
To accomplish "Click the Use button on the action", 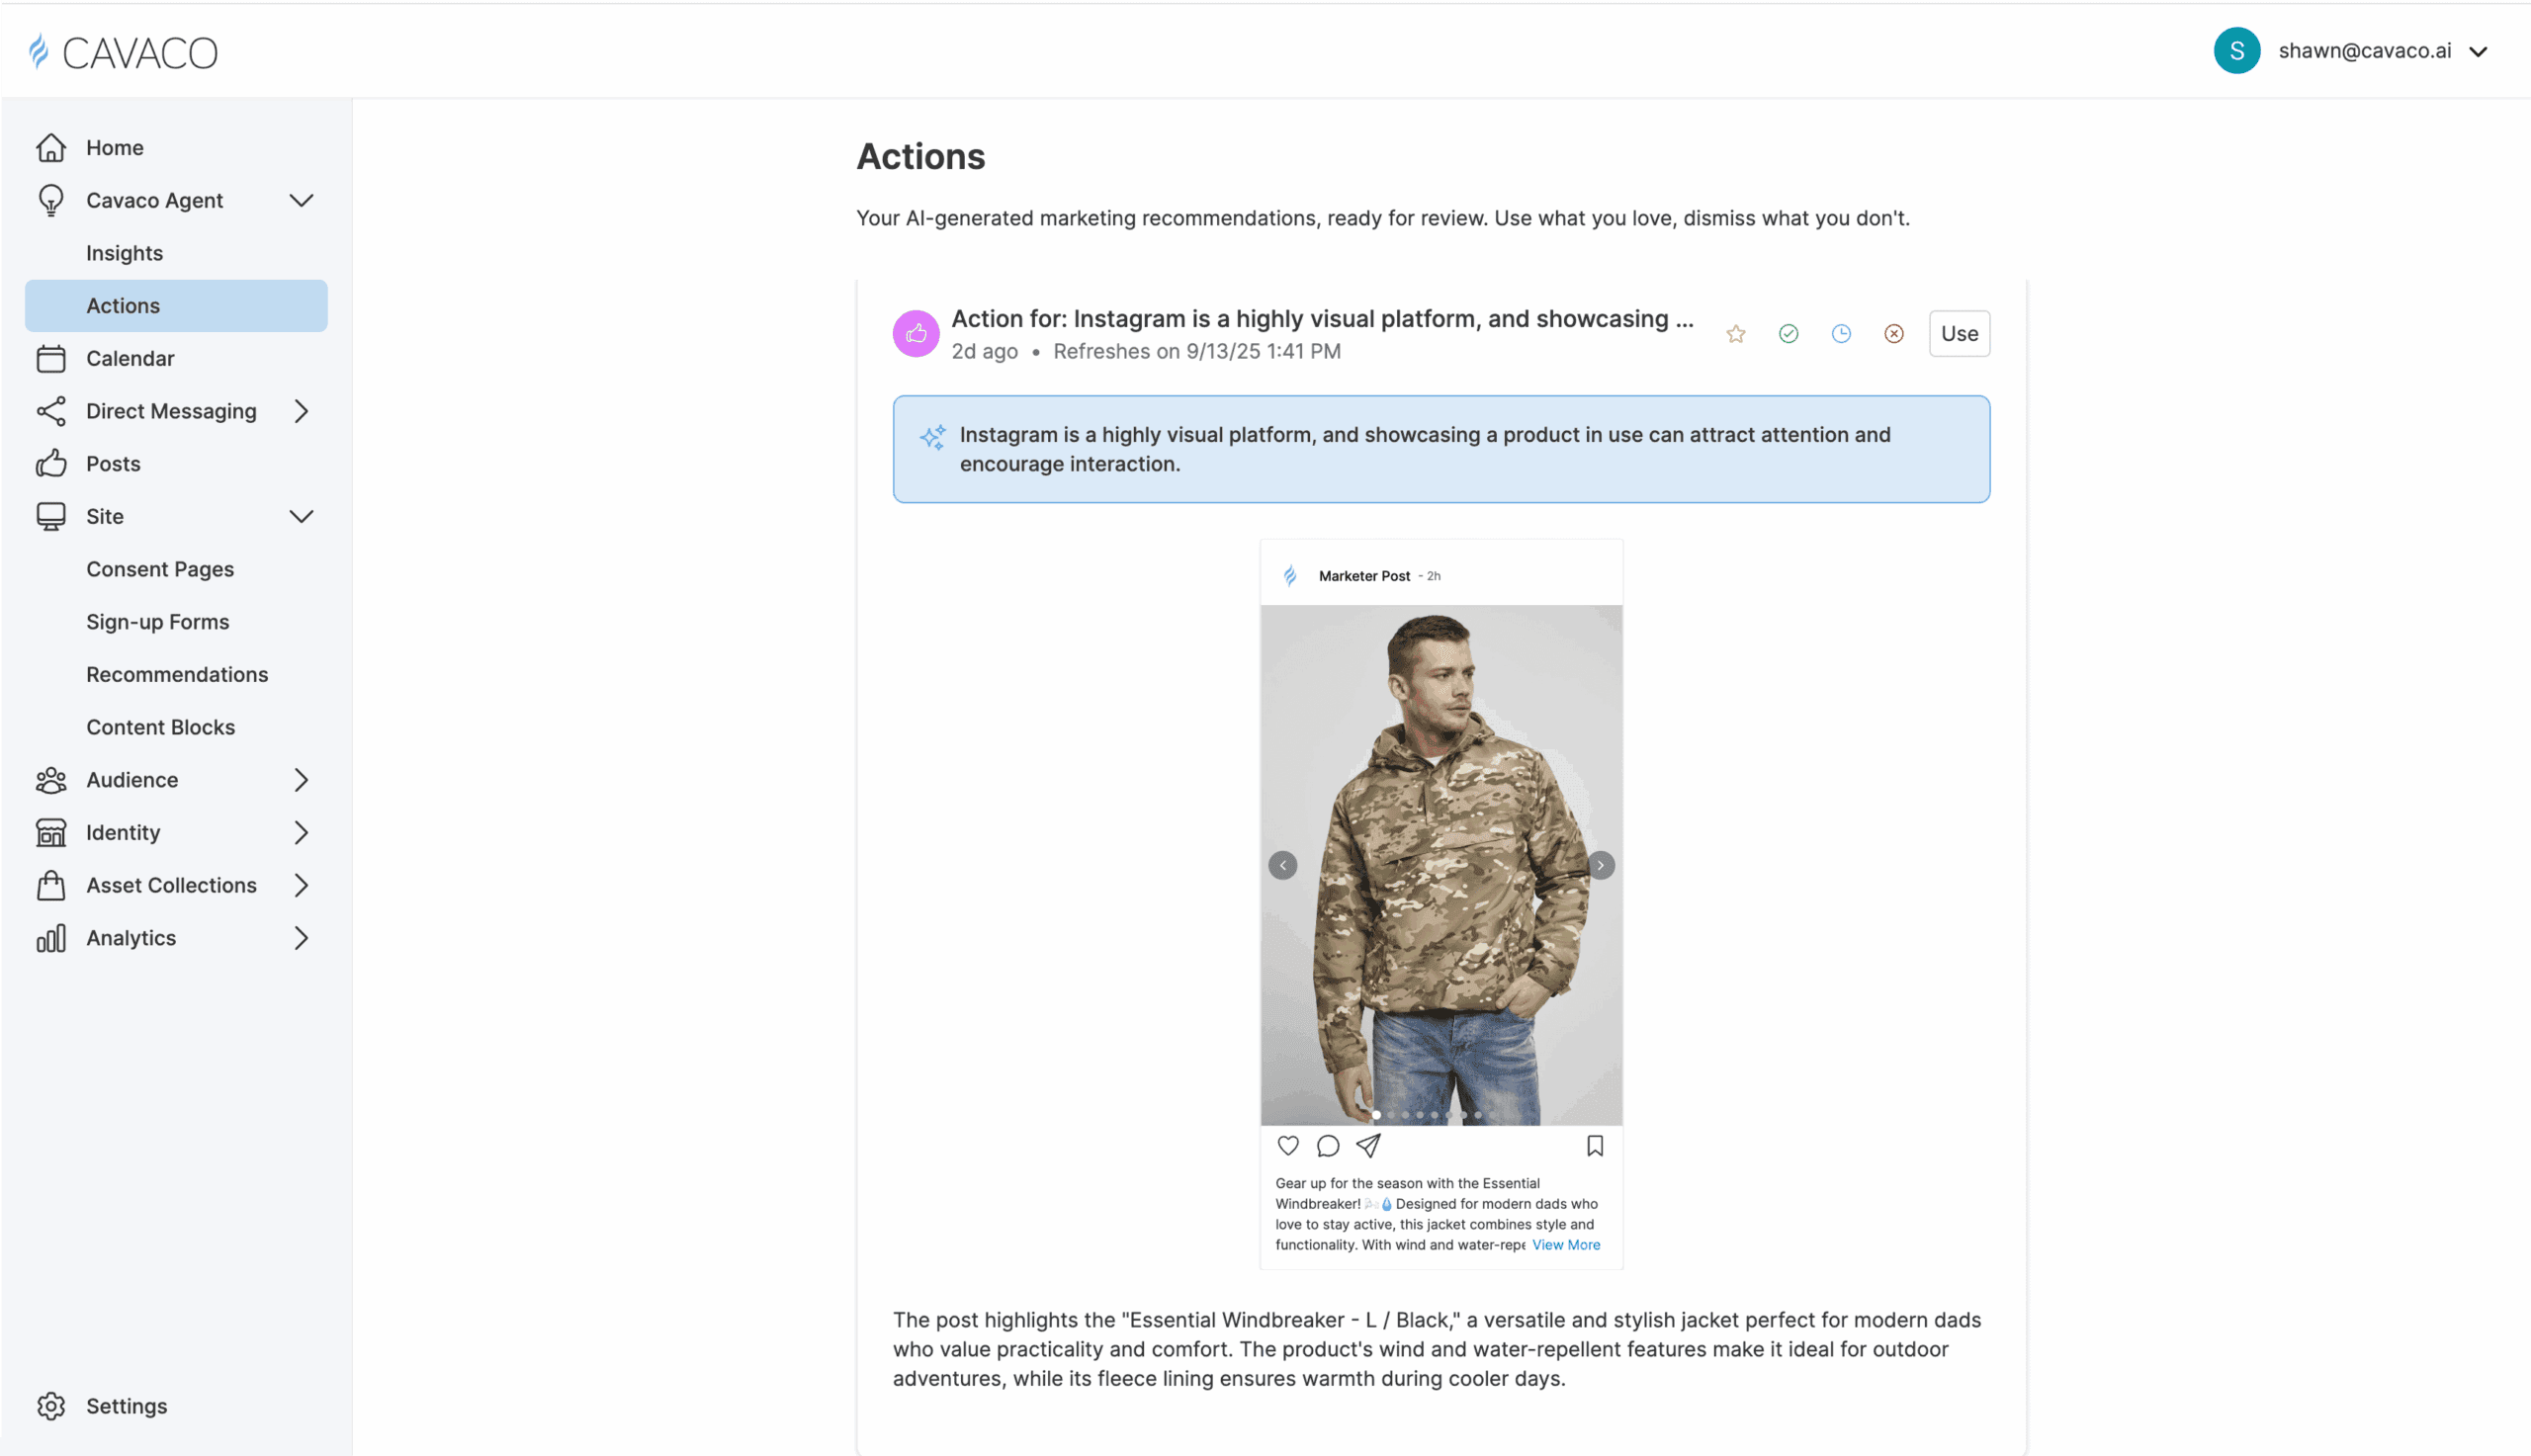I will coord(1959,333).
